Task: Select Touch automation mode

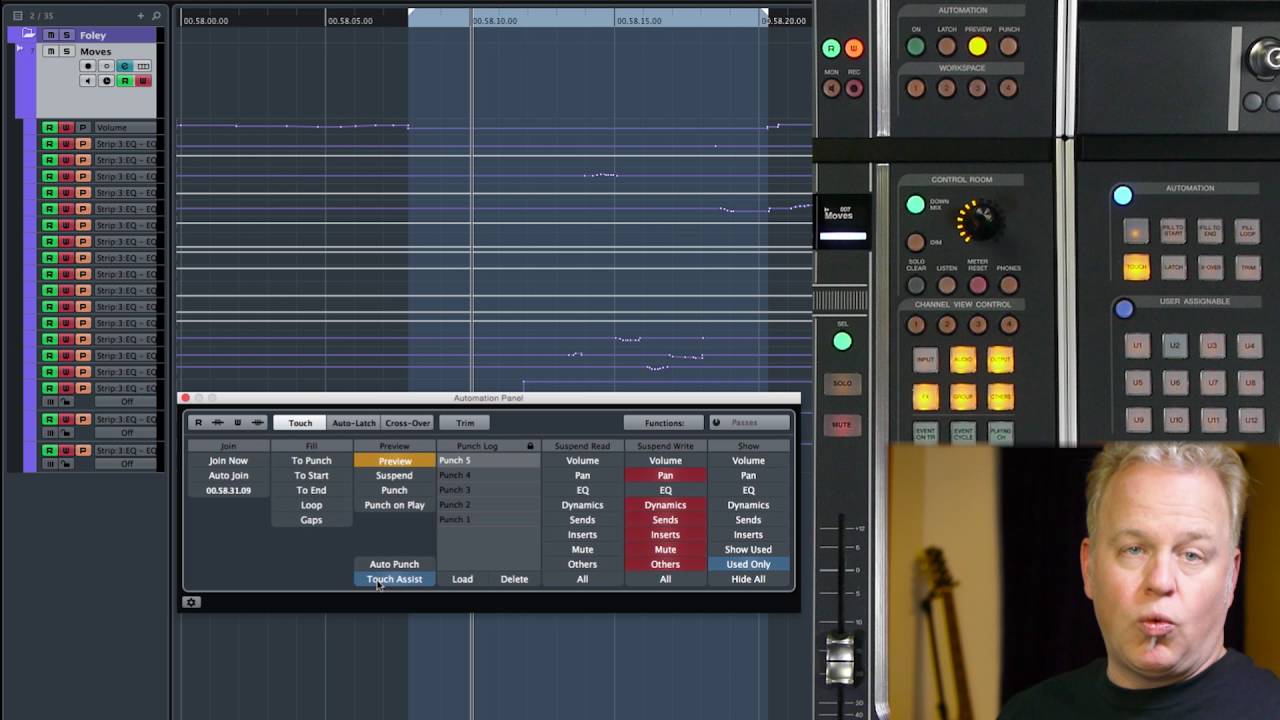Action: click(300, 423)
